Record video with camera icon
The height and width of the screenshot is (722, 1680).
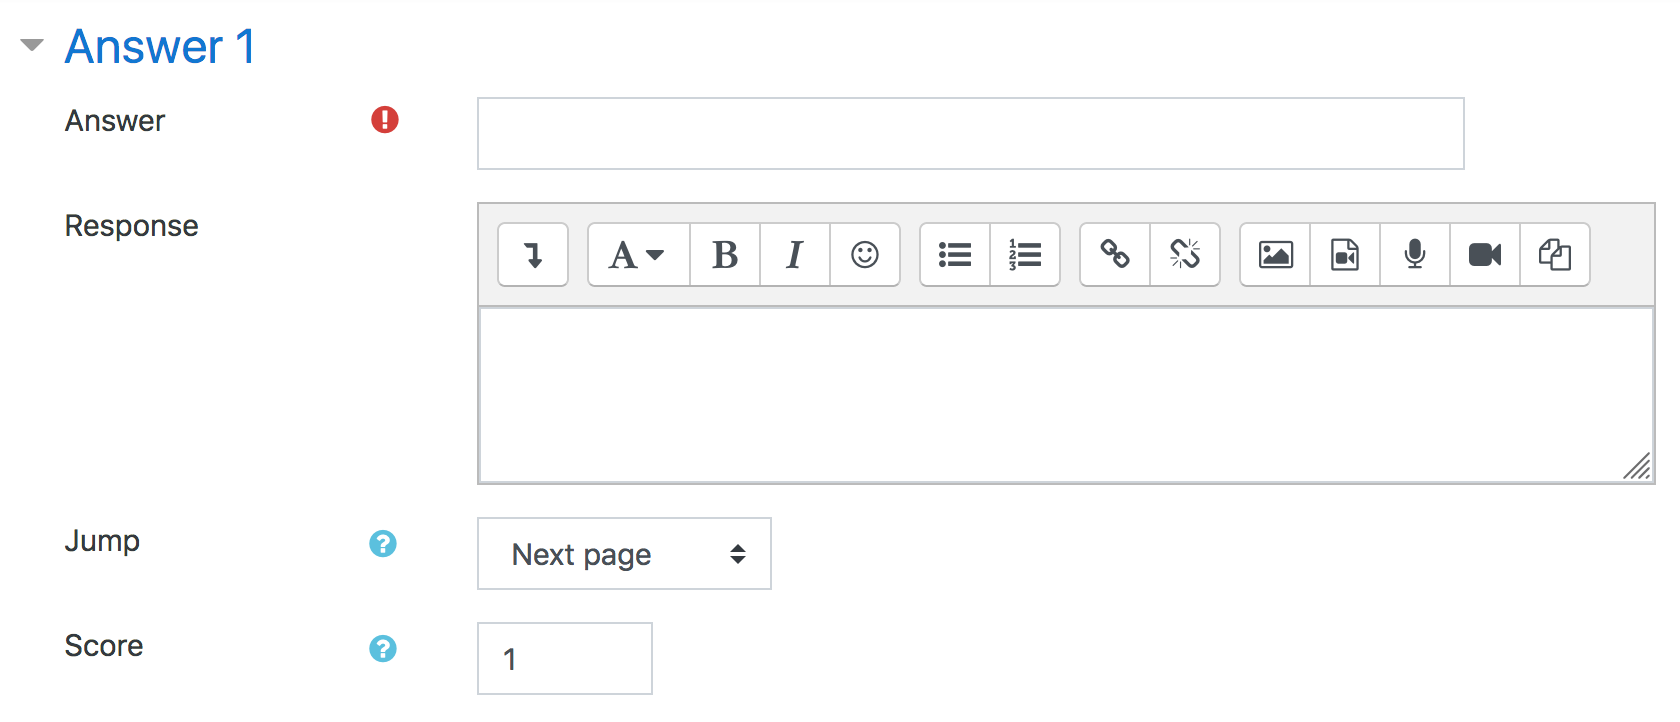point(1485,255)
